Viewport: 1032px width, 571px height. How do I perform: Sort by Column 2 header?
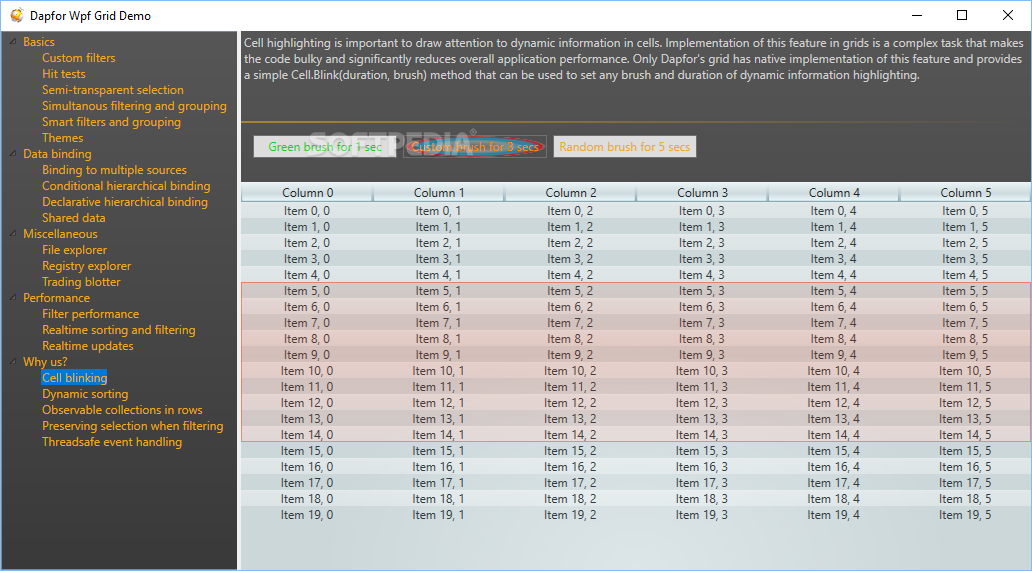(x=571, y=193)
